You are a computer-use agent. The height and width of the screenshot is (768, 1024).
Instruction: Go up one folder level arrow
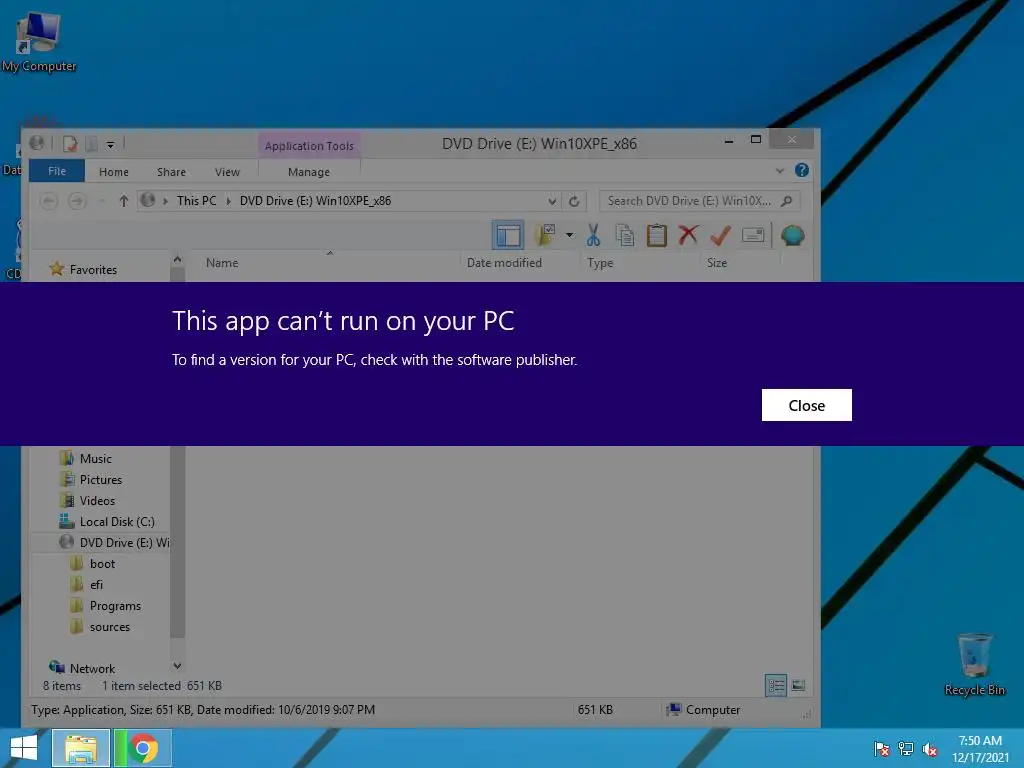point(123,201)
